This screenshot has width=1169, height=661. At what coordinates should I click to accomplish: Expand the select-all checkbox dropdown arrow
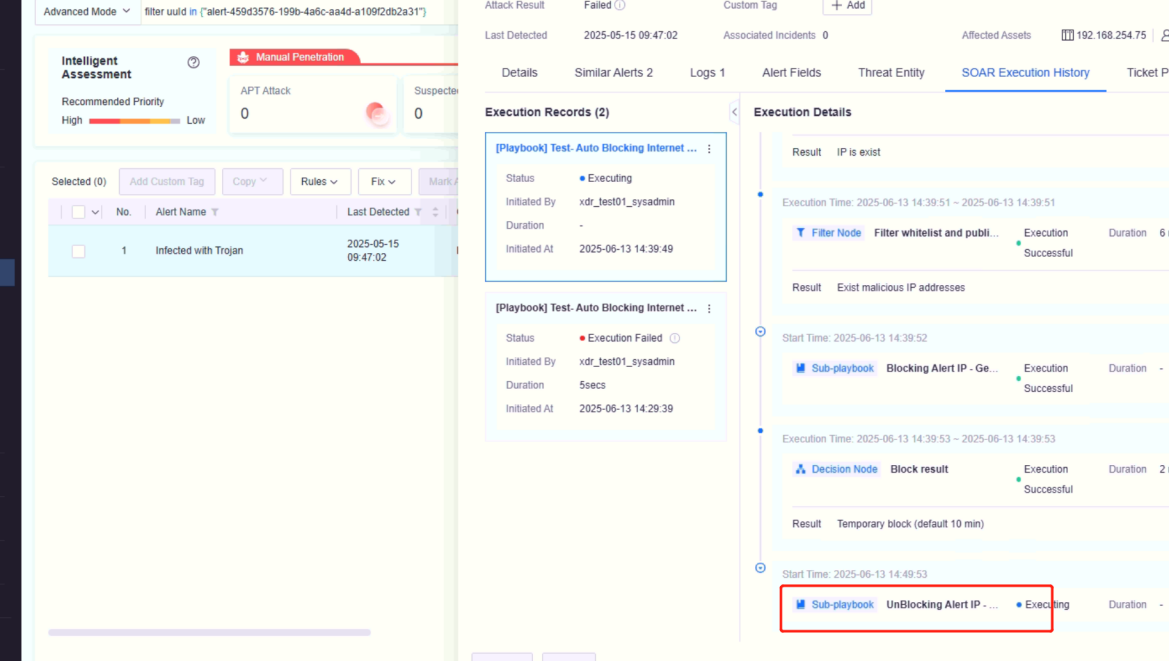pos(95,212)
